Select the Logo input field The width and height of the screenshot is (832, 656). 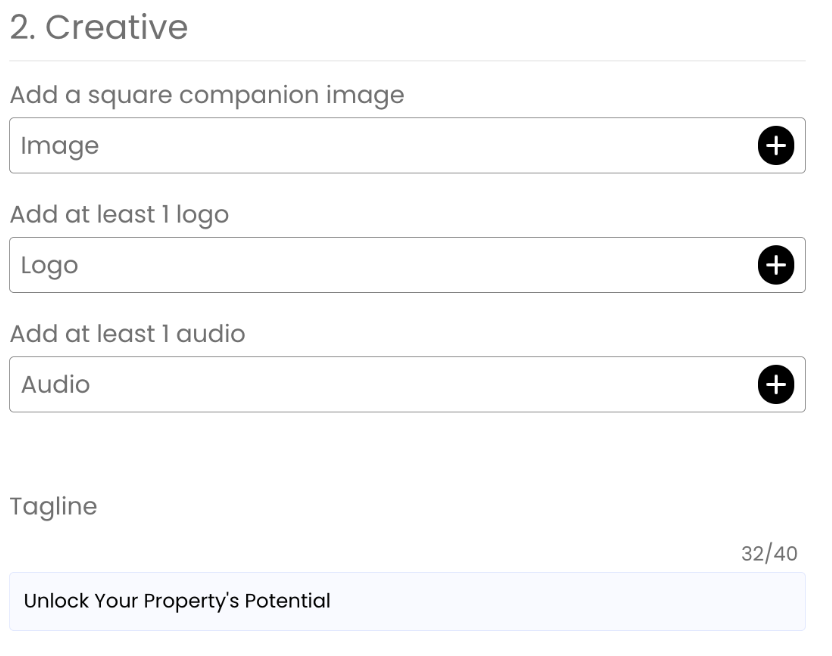click(x=407, y=265)
